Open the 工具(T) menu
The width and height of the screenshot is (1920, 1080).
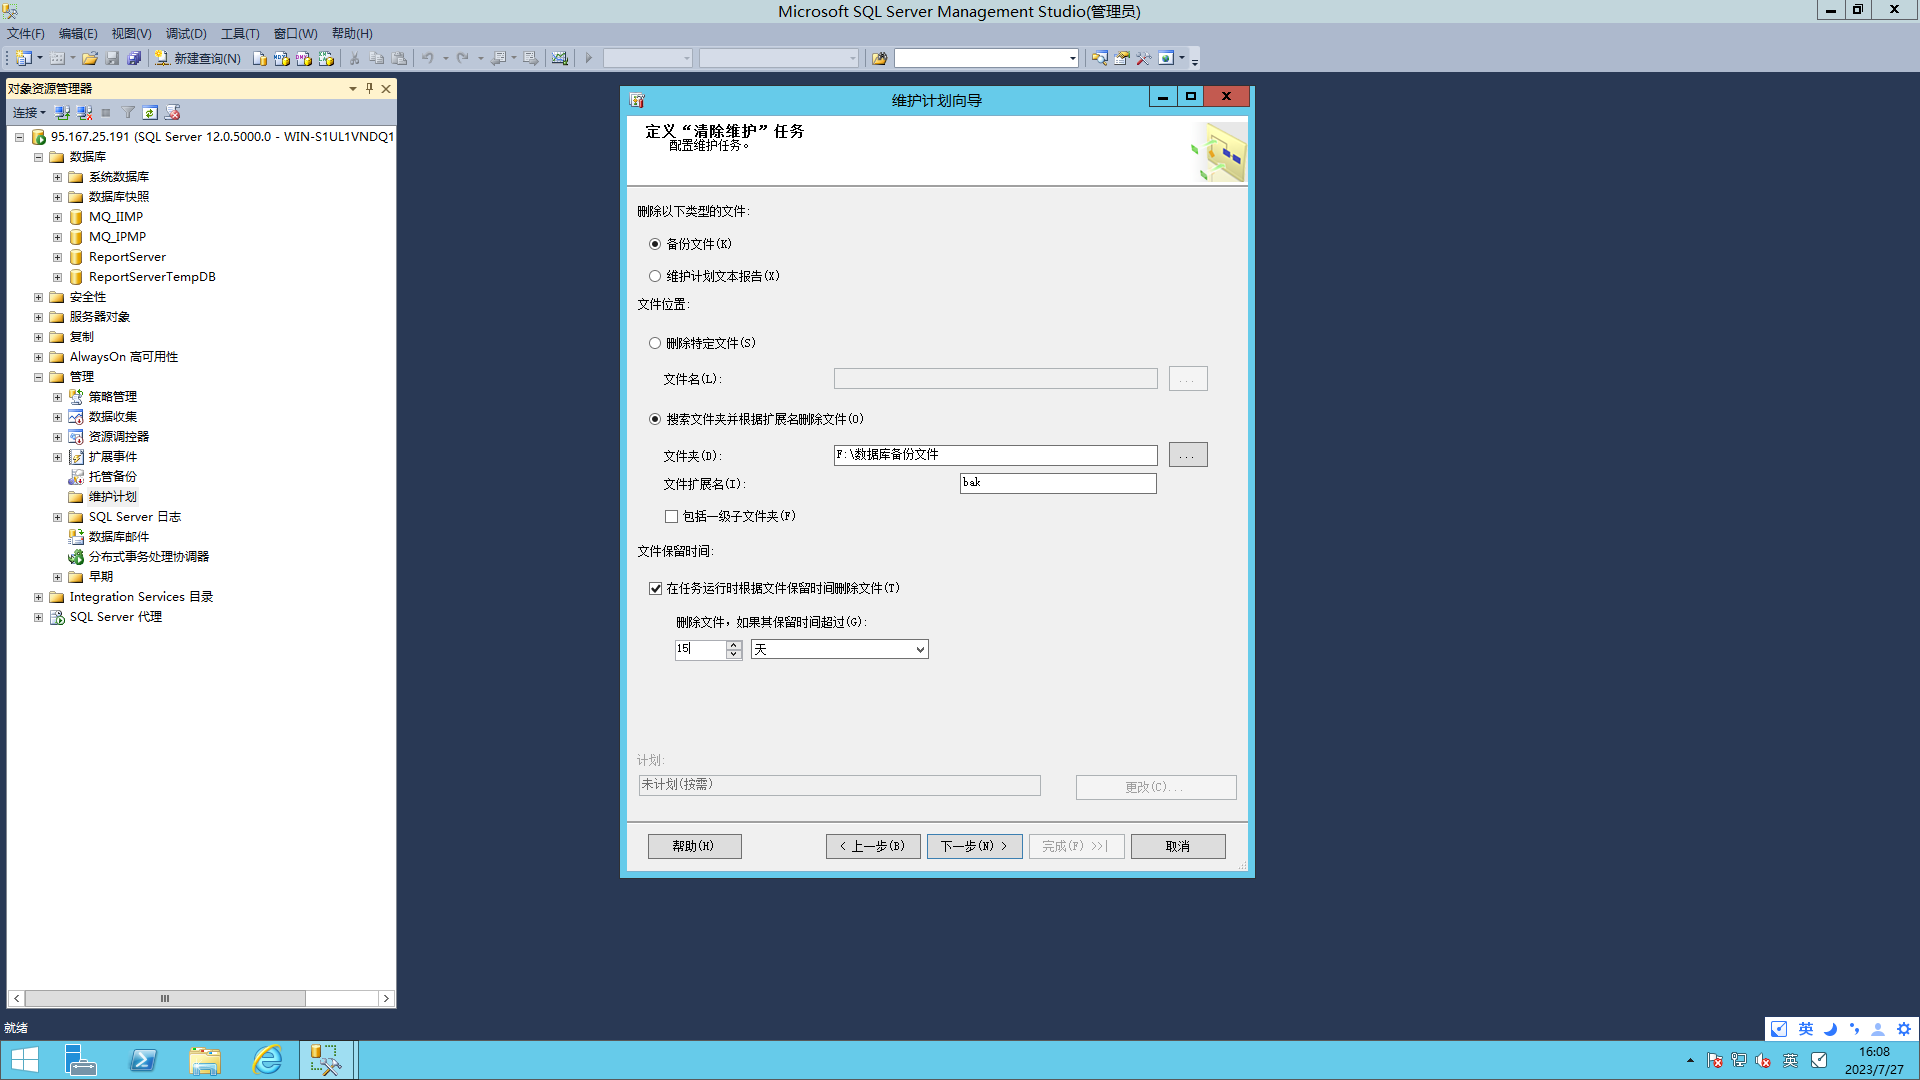[239, 33]
